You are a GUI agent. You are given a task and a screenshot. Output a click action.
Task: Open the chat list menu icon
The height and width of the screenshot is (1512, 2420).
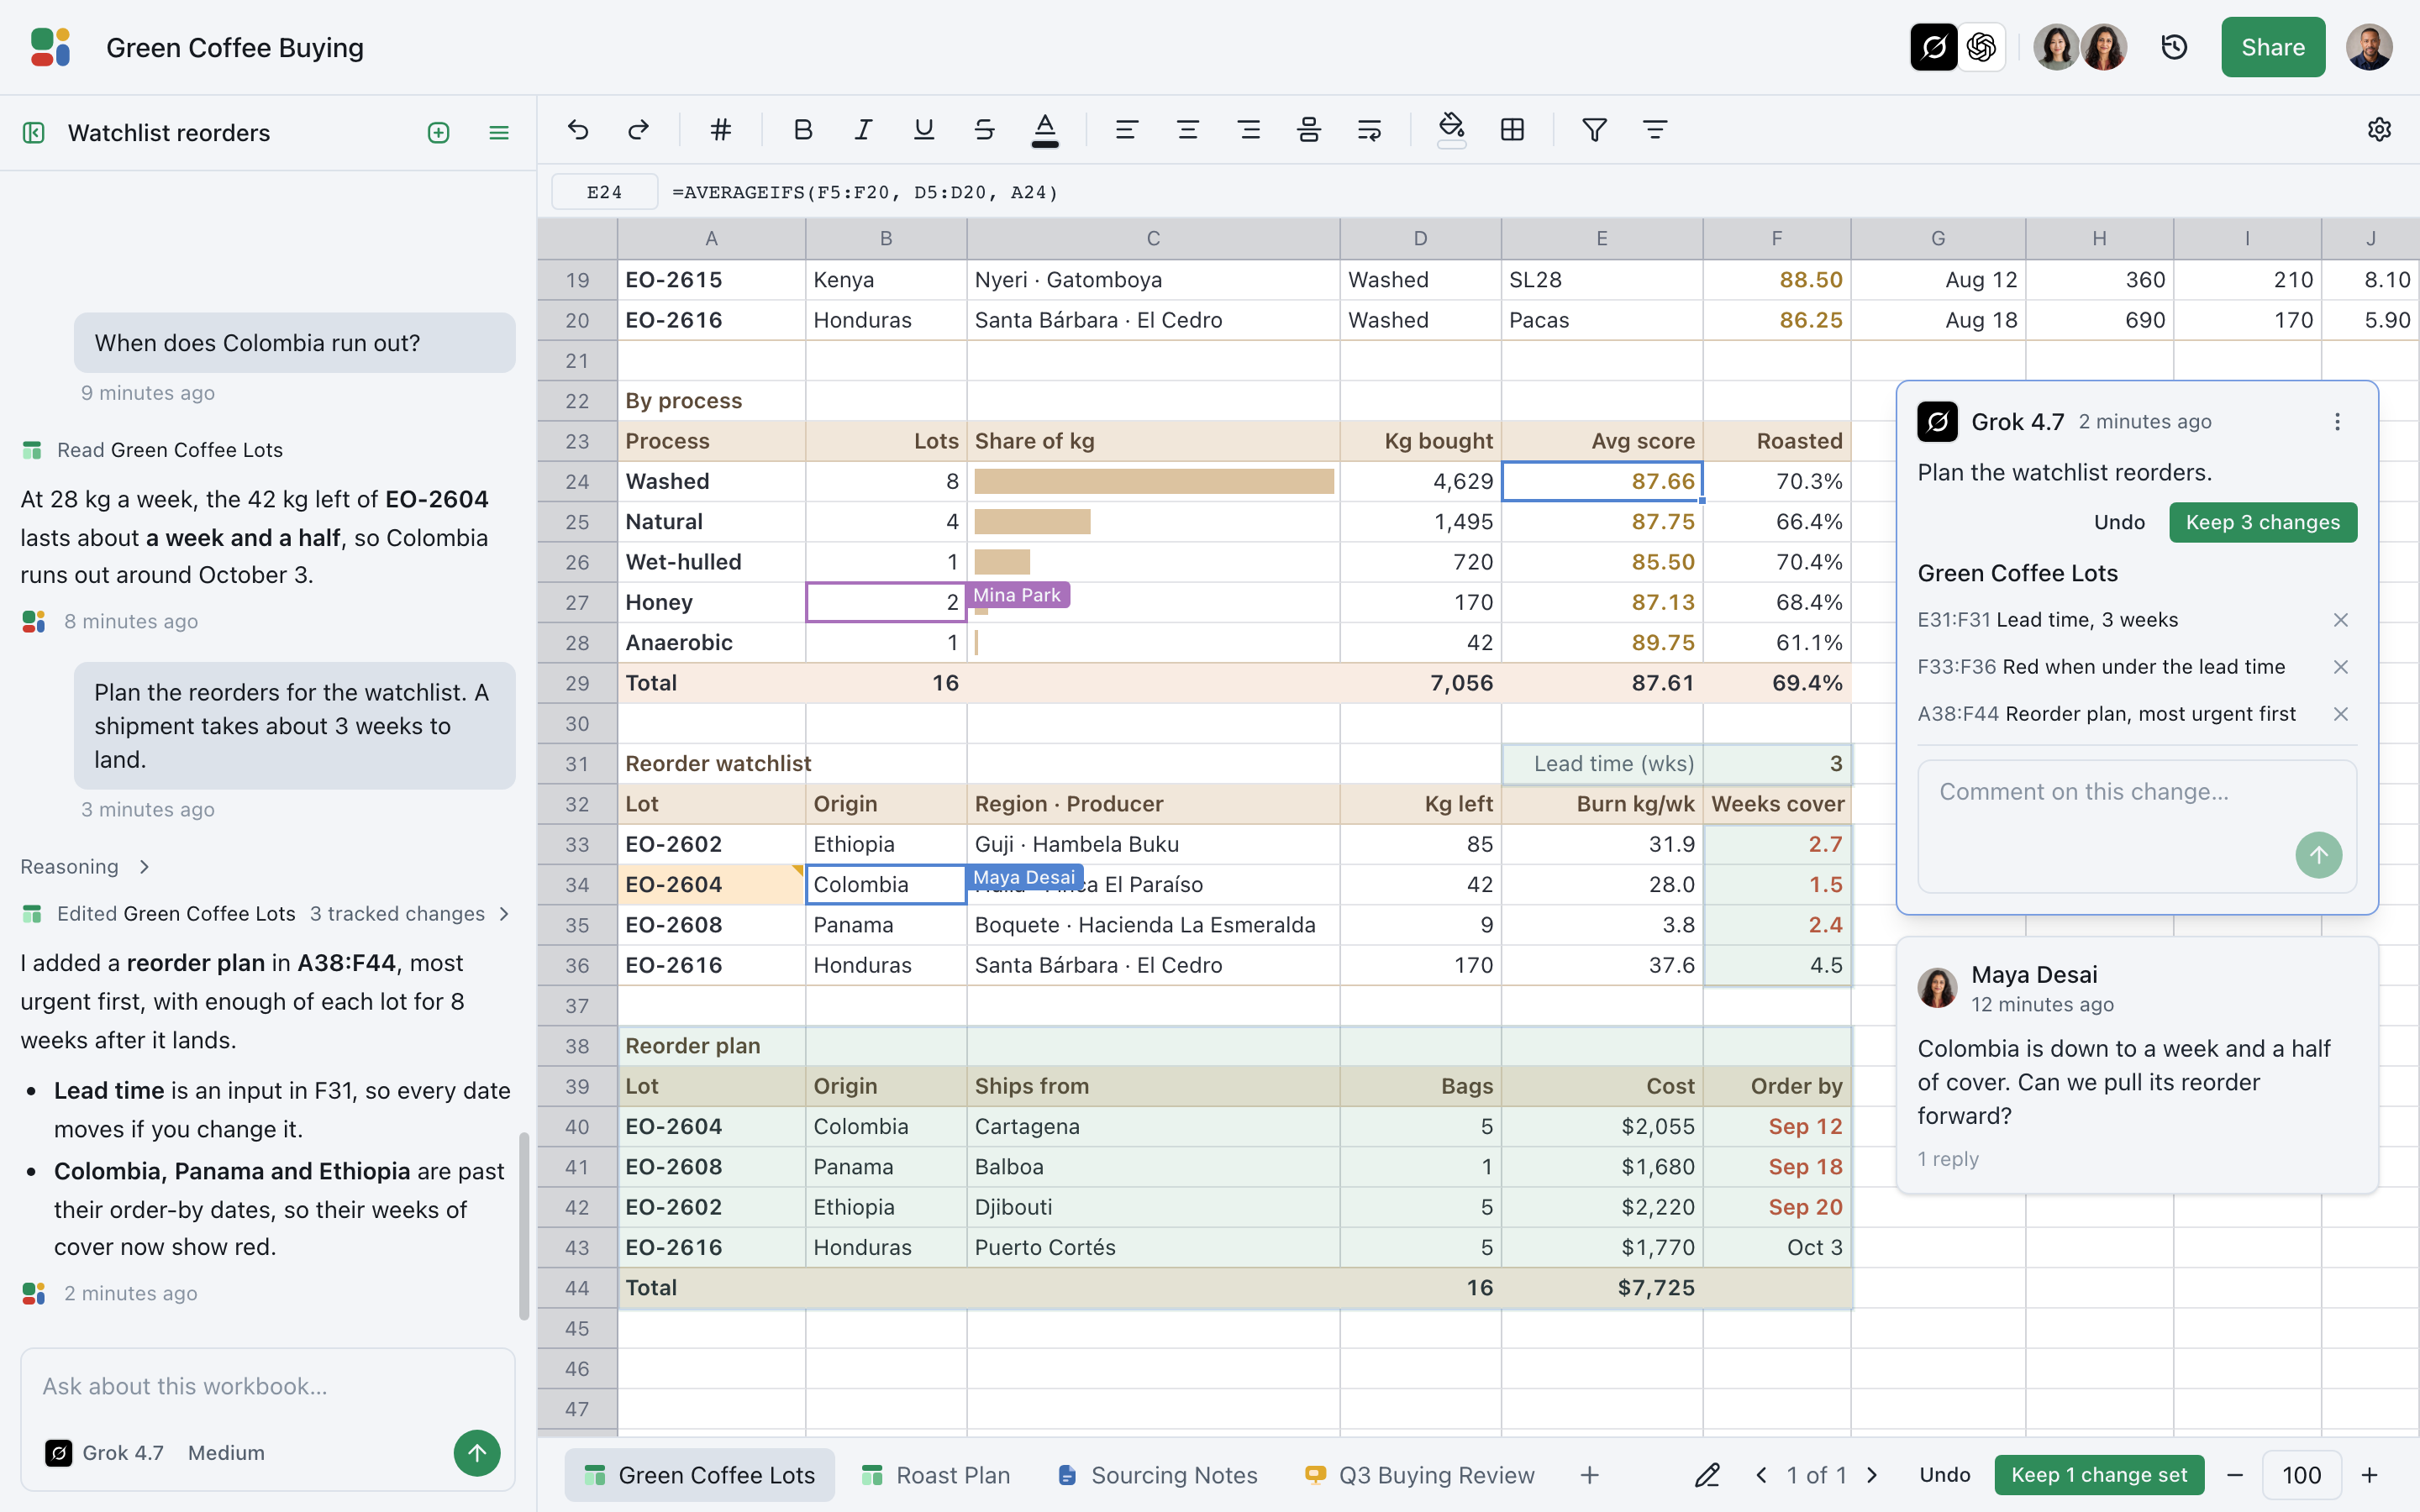click(499, 133)
